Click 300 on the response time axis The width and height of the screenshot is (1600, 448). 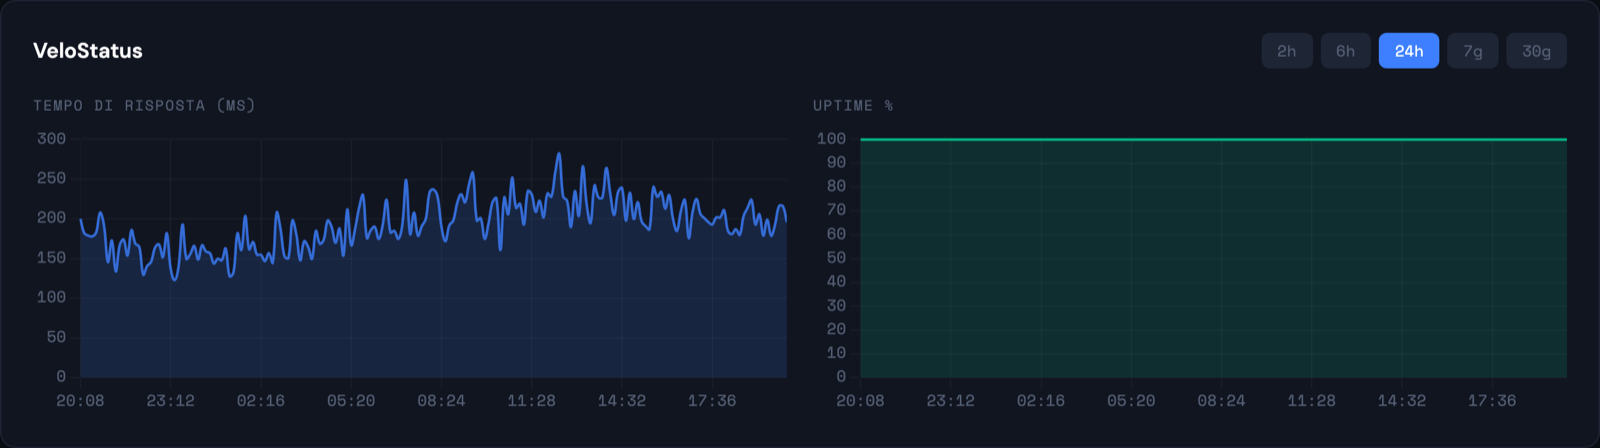(52, 139)
